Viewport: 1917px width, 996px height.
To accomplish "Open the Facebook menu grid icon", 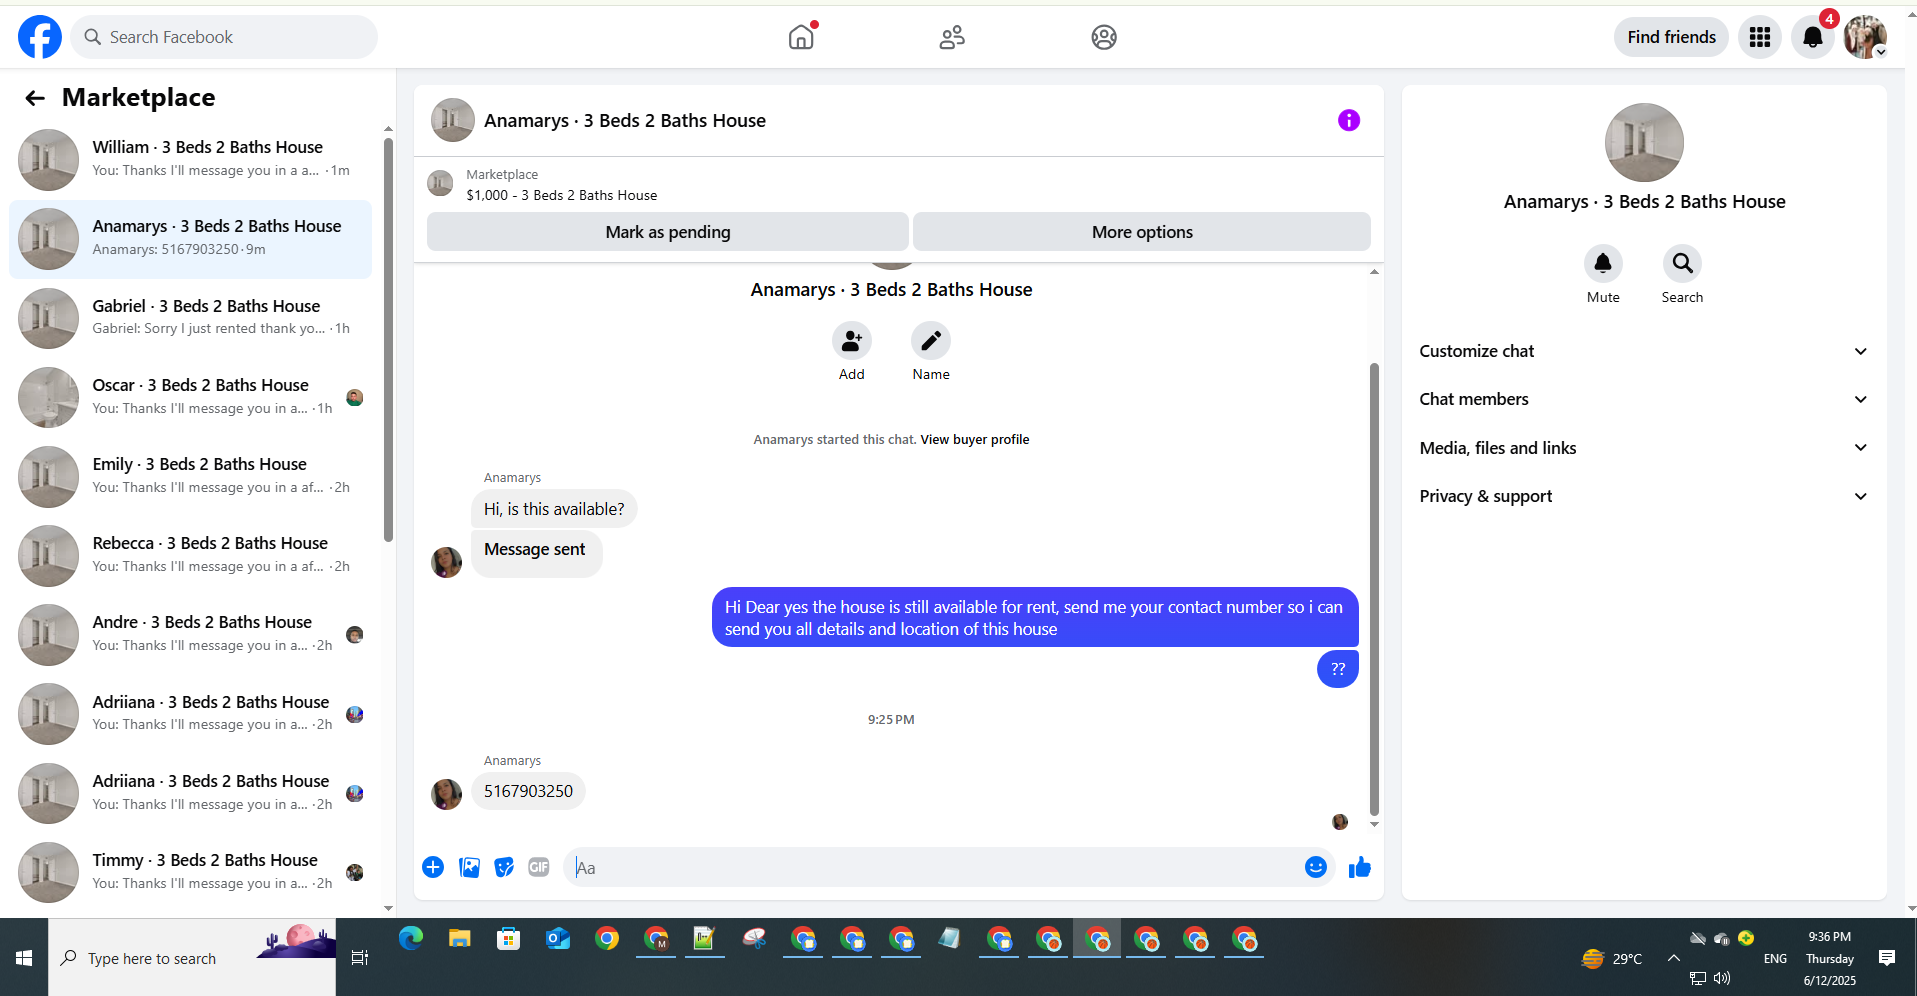I will coord(1760,37).
